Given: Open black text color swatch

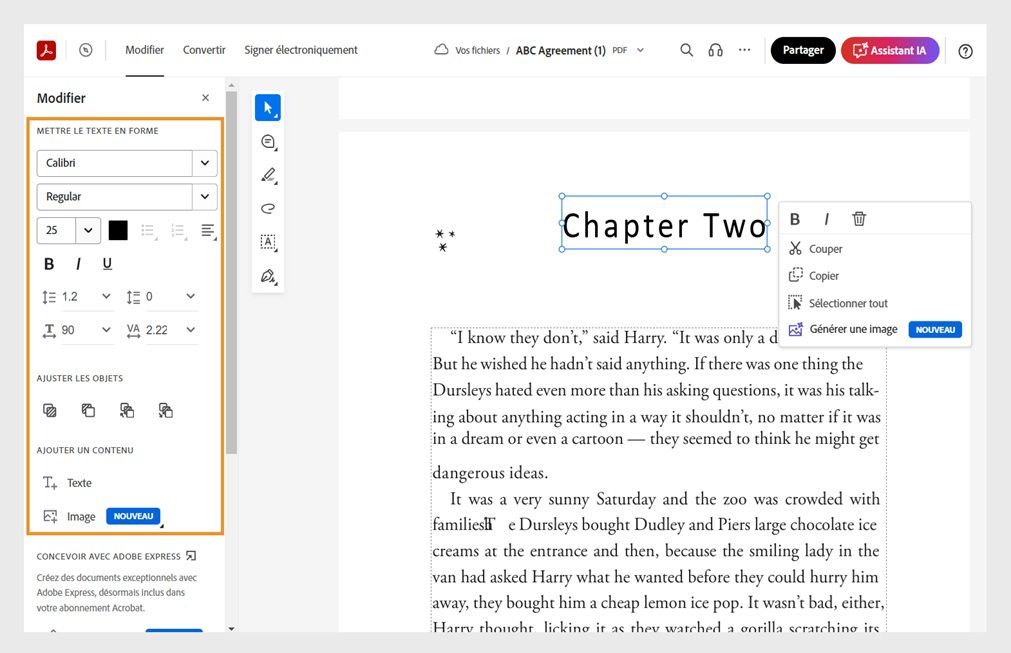Looking at the screenshot, I should point(118,230).
